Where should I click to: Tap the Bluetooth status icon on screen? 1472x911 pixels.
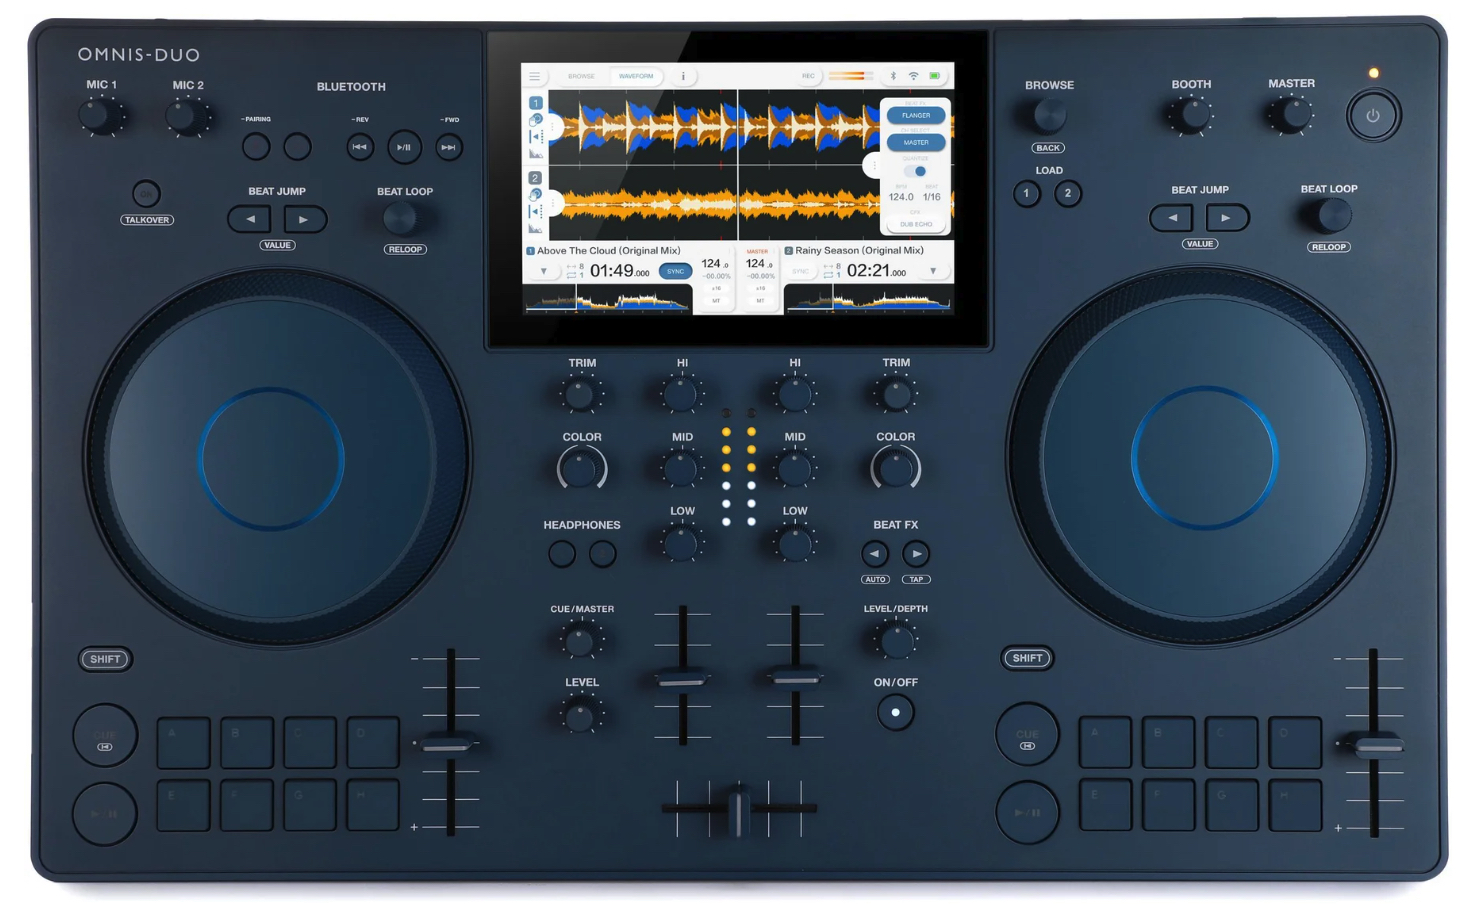(893, 76)
